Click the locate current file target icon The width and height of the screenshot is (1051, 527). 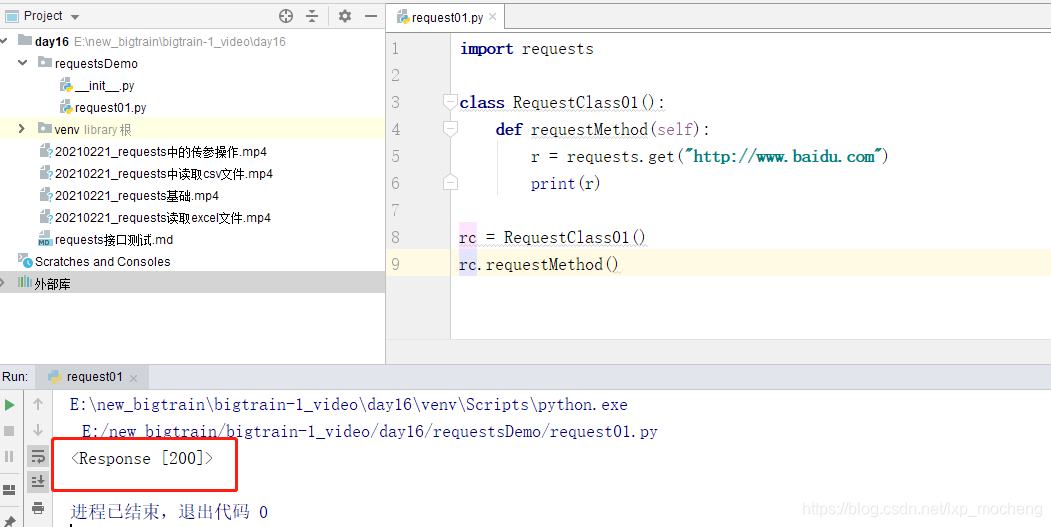pyautogui.click(x=286, y=16)
